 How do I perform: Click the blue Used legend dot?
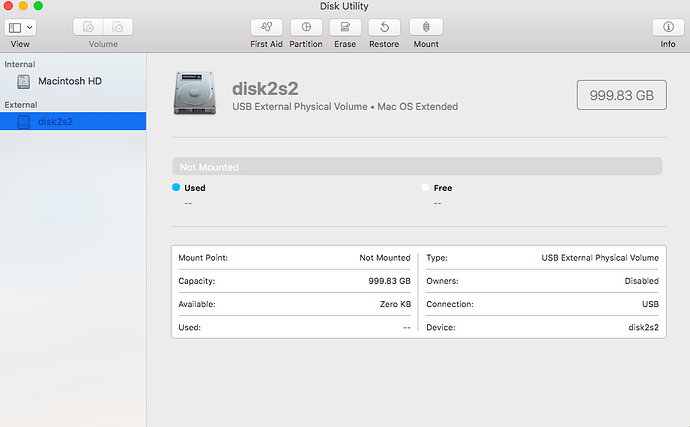pos(176,187)
